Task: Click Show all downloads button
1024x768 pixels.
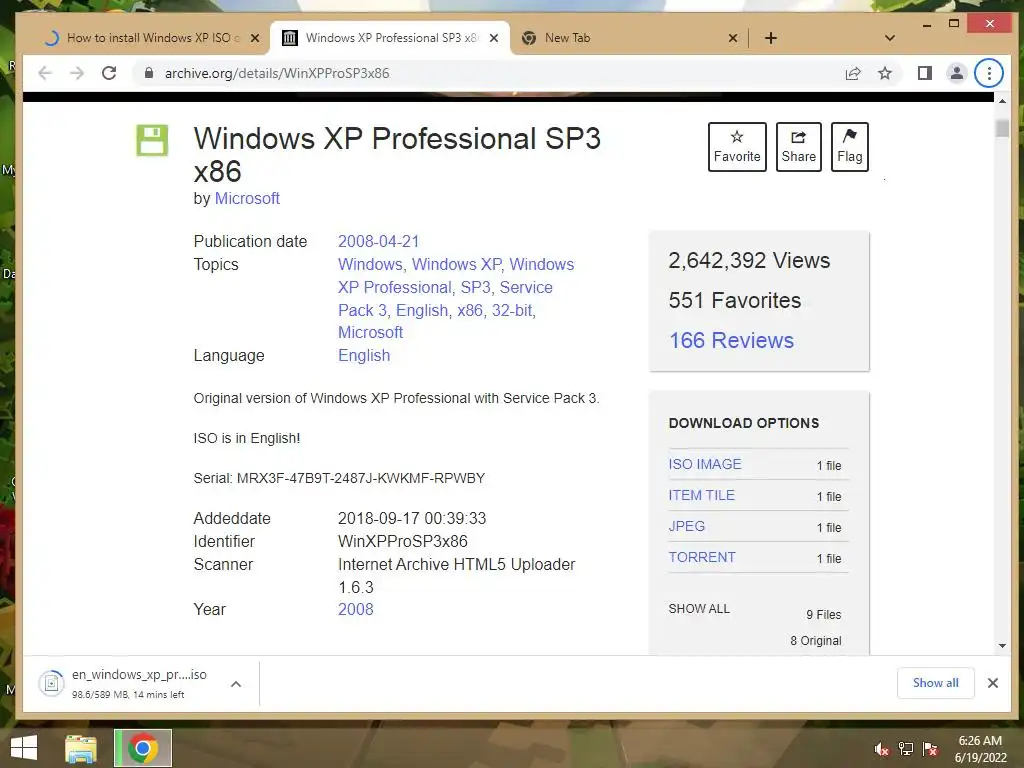Action: pos(935,683)
